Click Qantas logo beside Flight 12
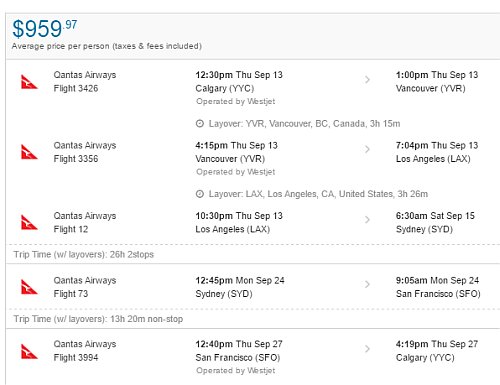The width and height of the screenshot is (500, 385). tap(29, 222)
